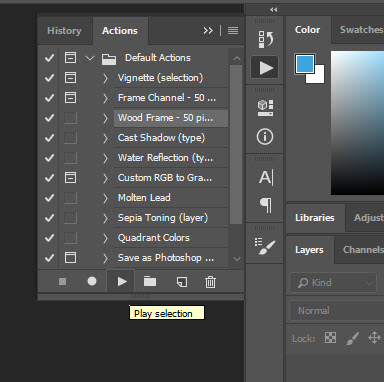The image size is (384, 382).
Task: Select the Cast Shadow (type) action
Action: (171, 138)
